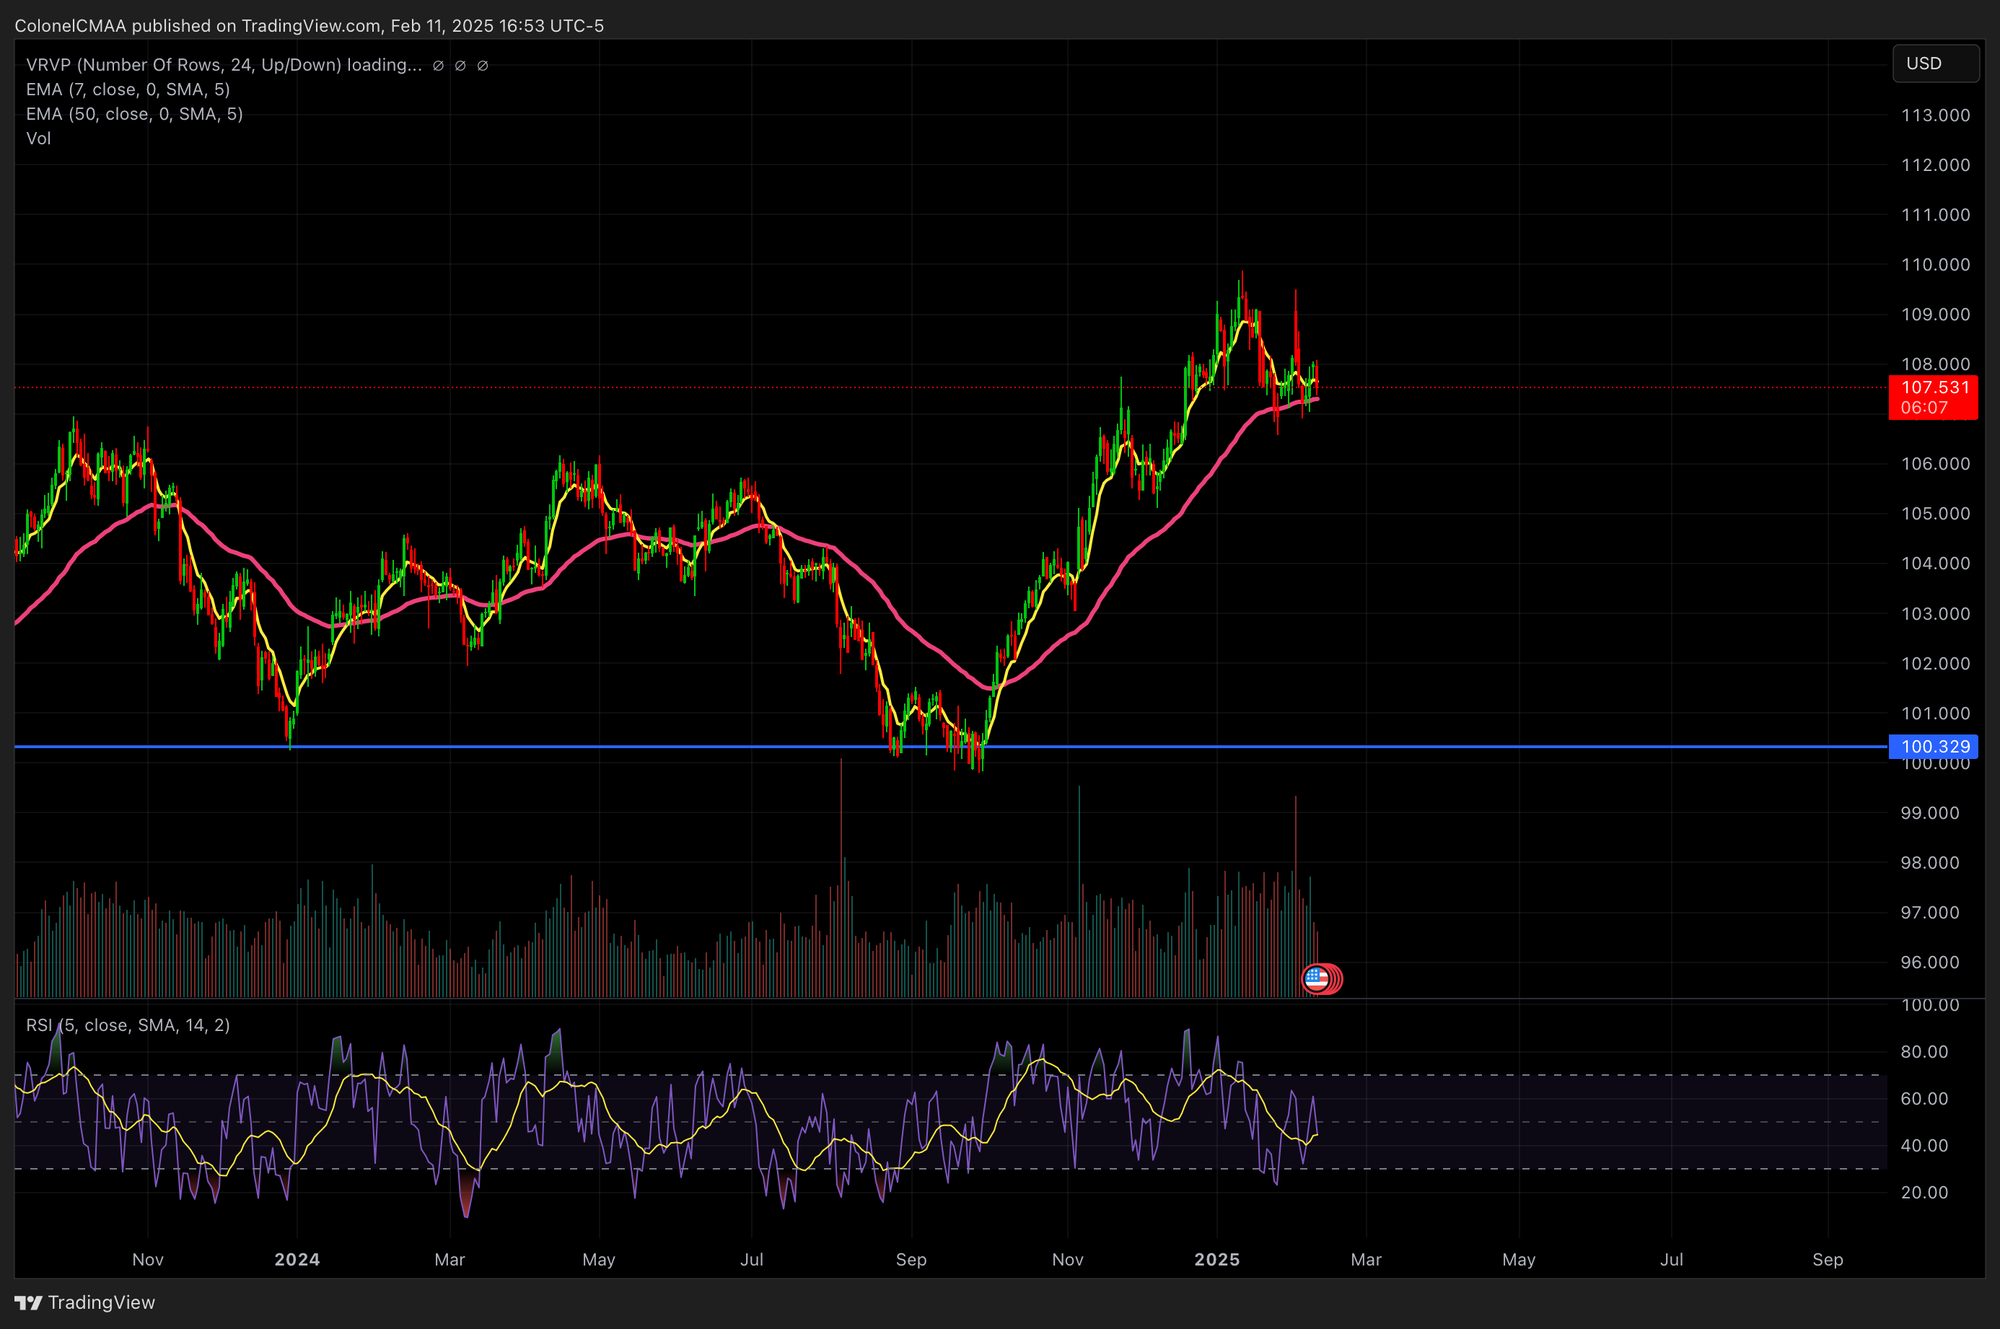Click the 2025 label on time axis
Viewport: 2000px width, 1329px height.
click(1217, 1259)
